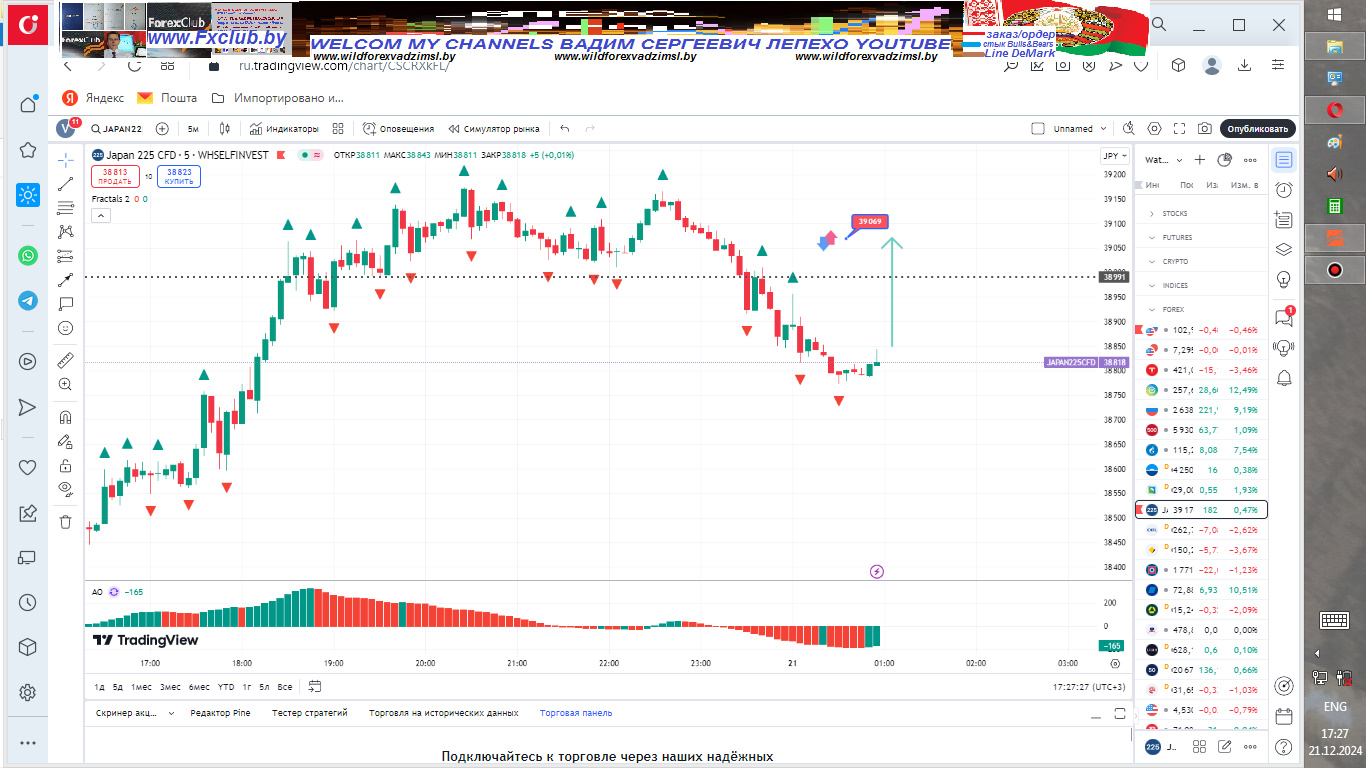
Task: Open the 5m timeframe selector
Action: pyautogui.click(x=193, y=129)
